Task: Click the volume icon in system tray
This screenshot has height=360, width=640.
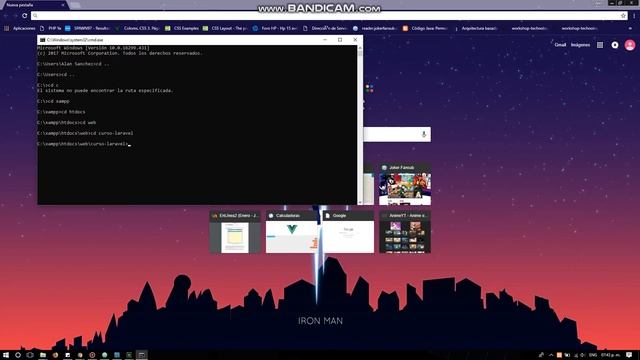Action: tap(583, 355)
